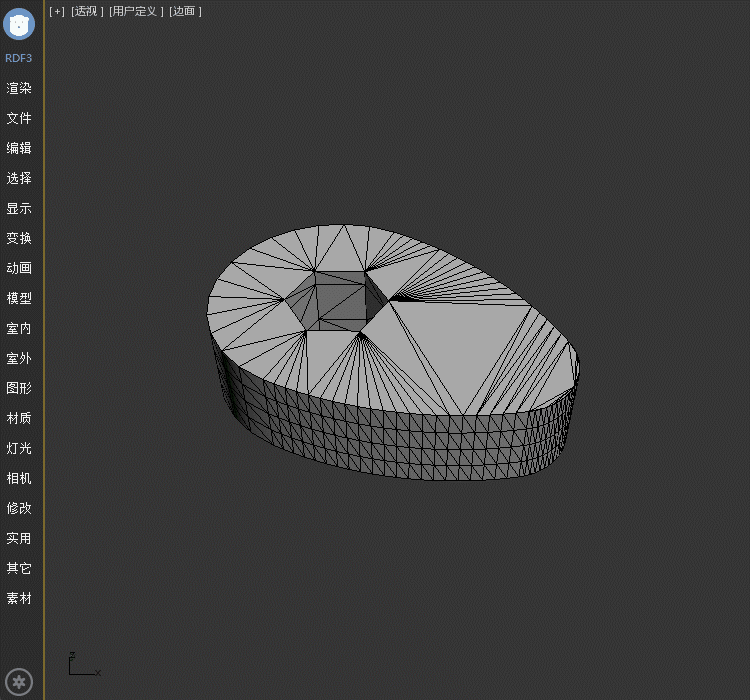Image resolution: width=750 pixels, height=700 pixels.
Task: Open the 渲染 menu in the sidebar
Action: pos(19,88)
